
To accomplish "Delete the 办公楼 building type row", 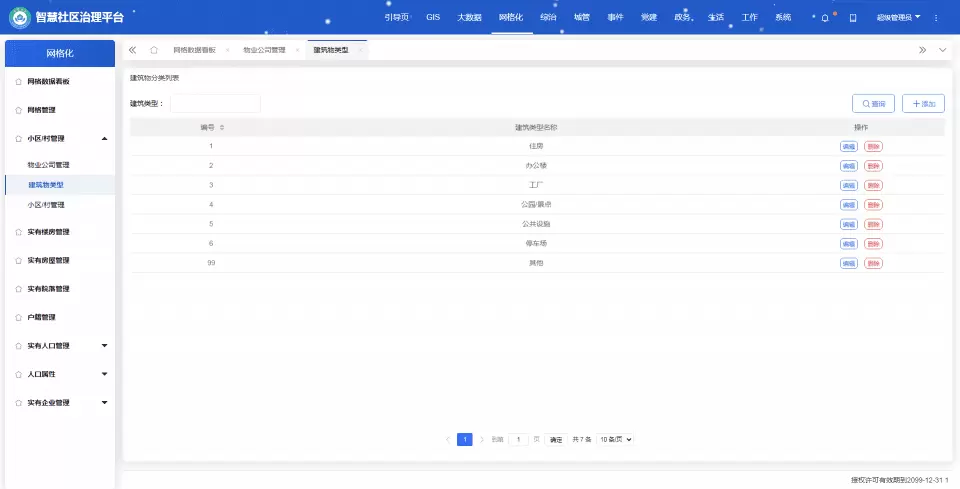I will pos(873,166).
